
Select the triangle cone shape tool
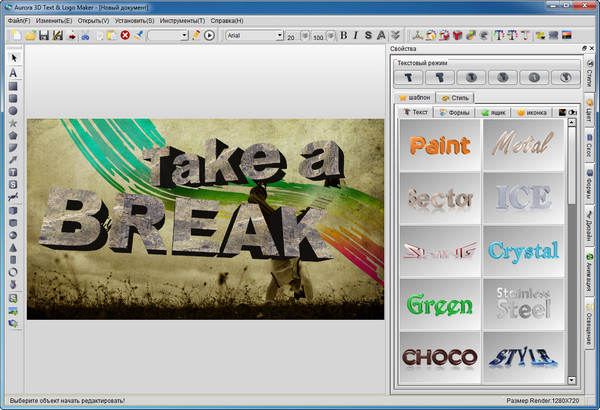(13, 248)
